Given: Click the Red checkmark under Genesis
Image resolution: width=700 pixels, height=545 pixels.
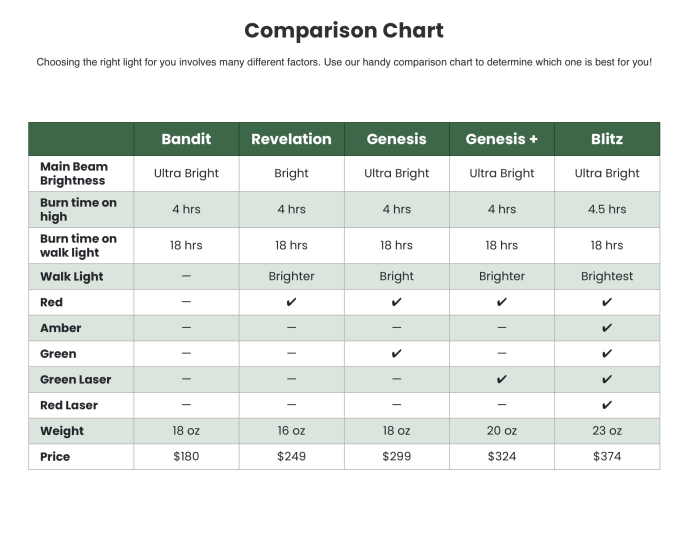Looking at the screenshot, I should pos(397,302).
